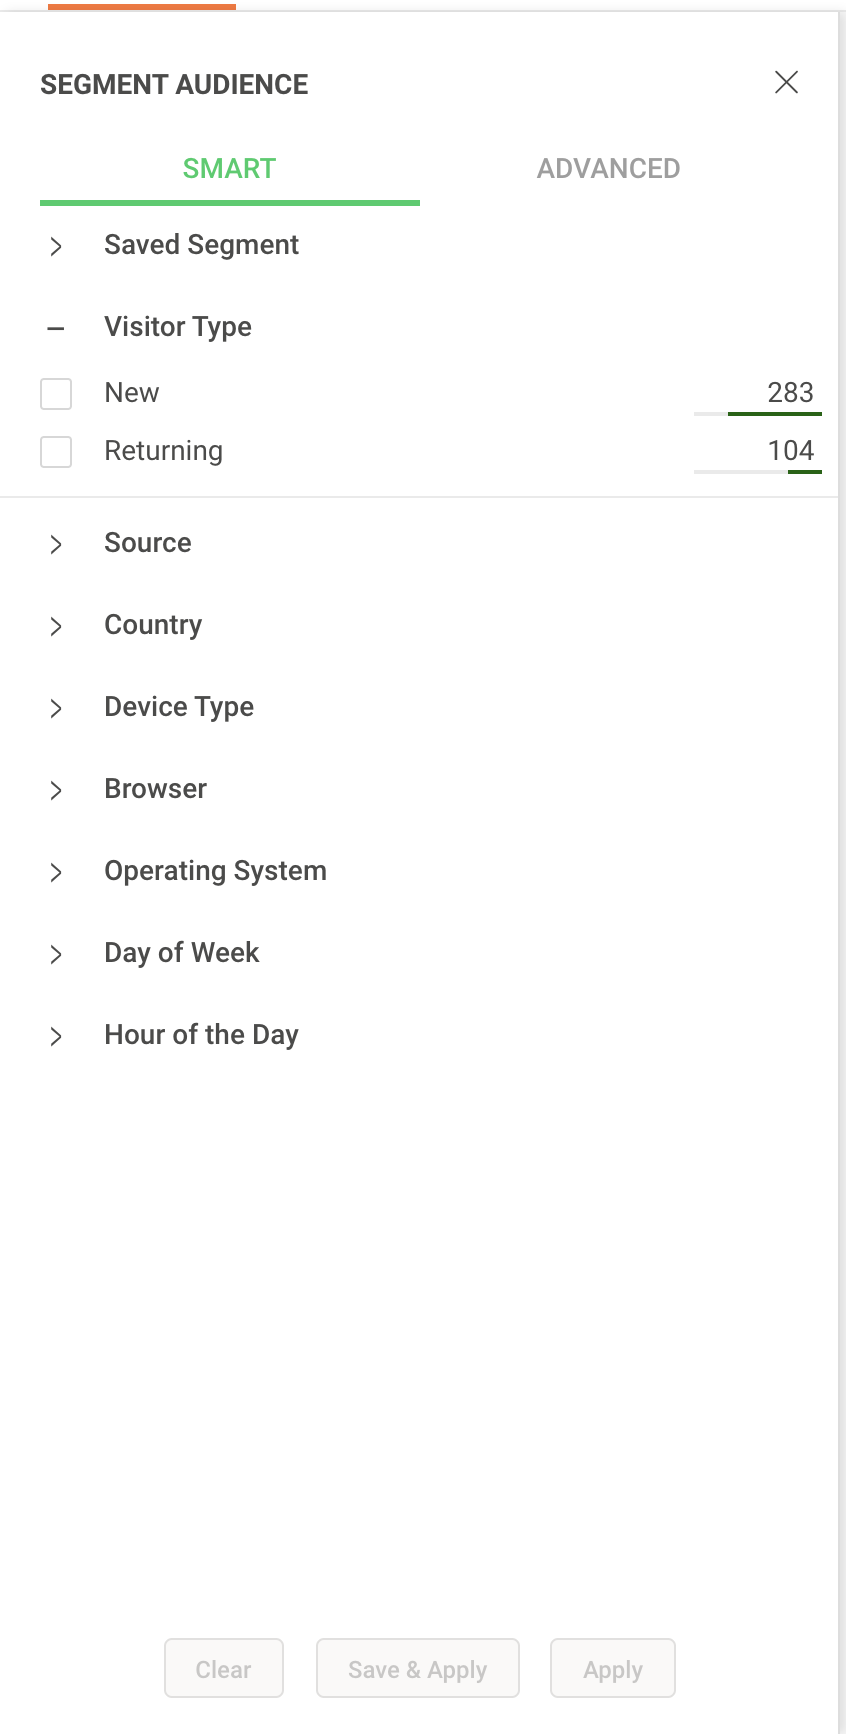The height and width of the screenshot is (1734, 846).
Task: Expand Hour of the Day chevron
Action: [x=56, y=1036]
